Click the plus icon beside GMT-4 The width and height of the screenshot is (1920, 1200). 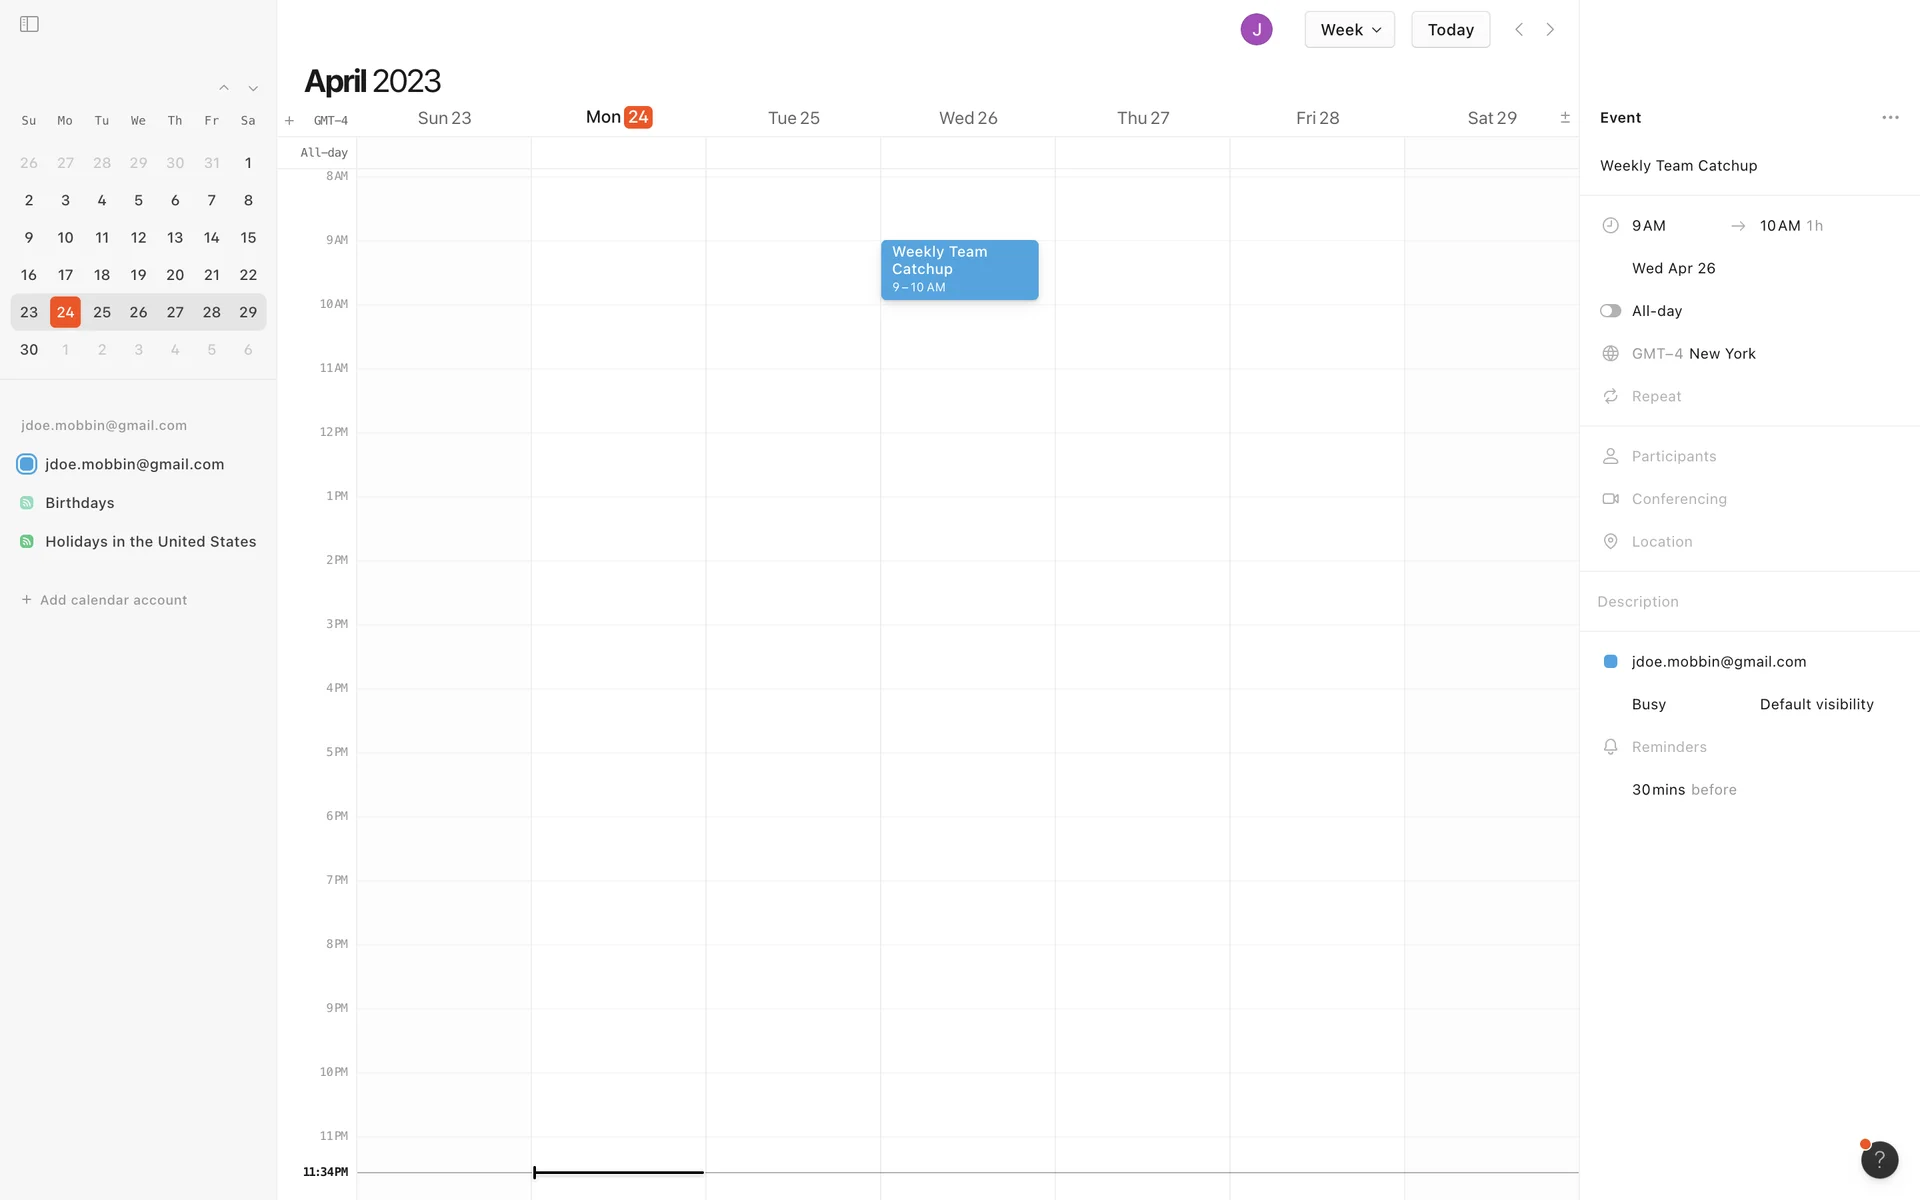coord(289,120)
